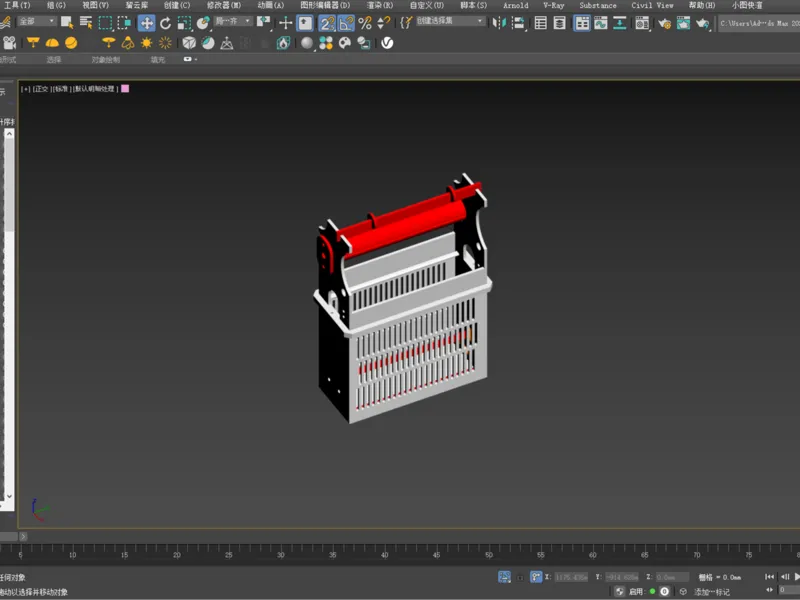This screenshot has width=800, height=600.
Task: Activate the Select and Rotate tool
Action: click(x=165, y=23)
